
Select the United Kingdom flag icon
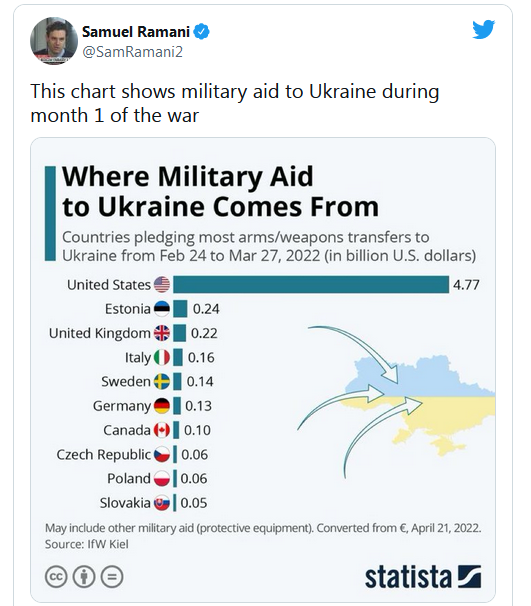(162, 333)
